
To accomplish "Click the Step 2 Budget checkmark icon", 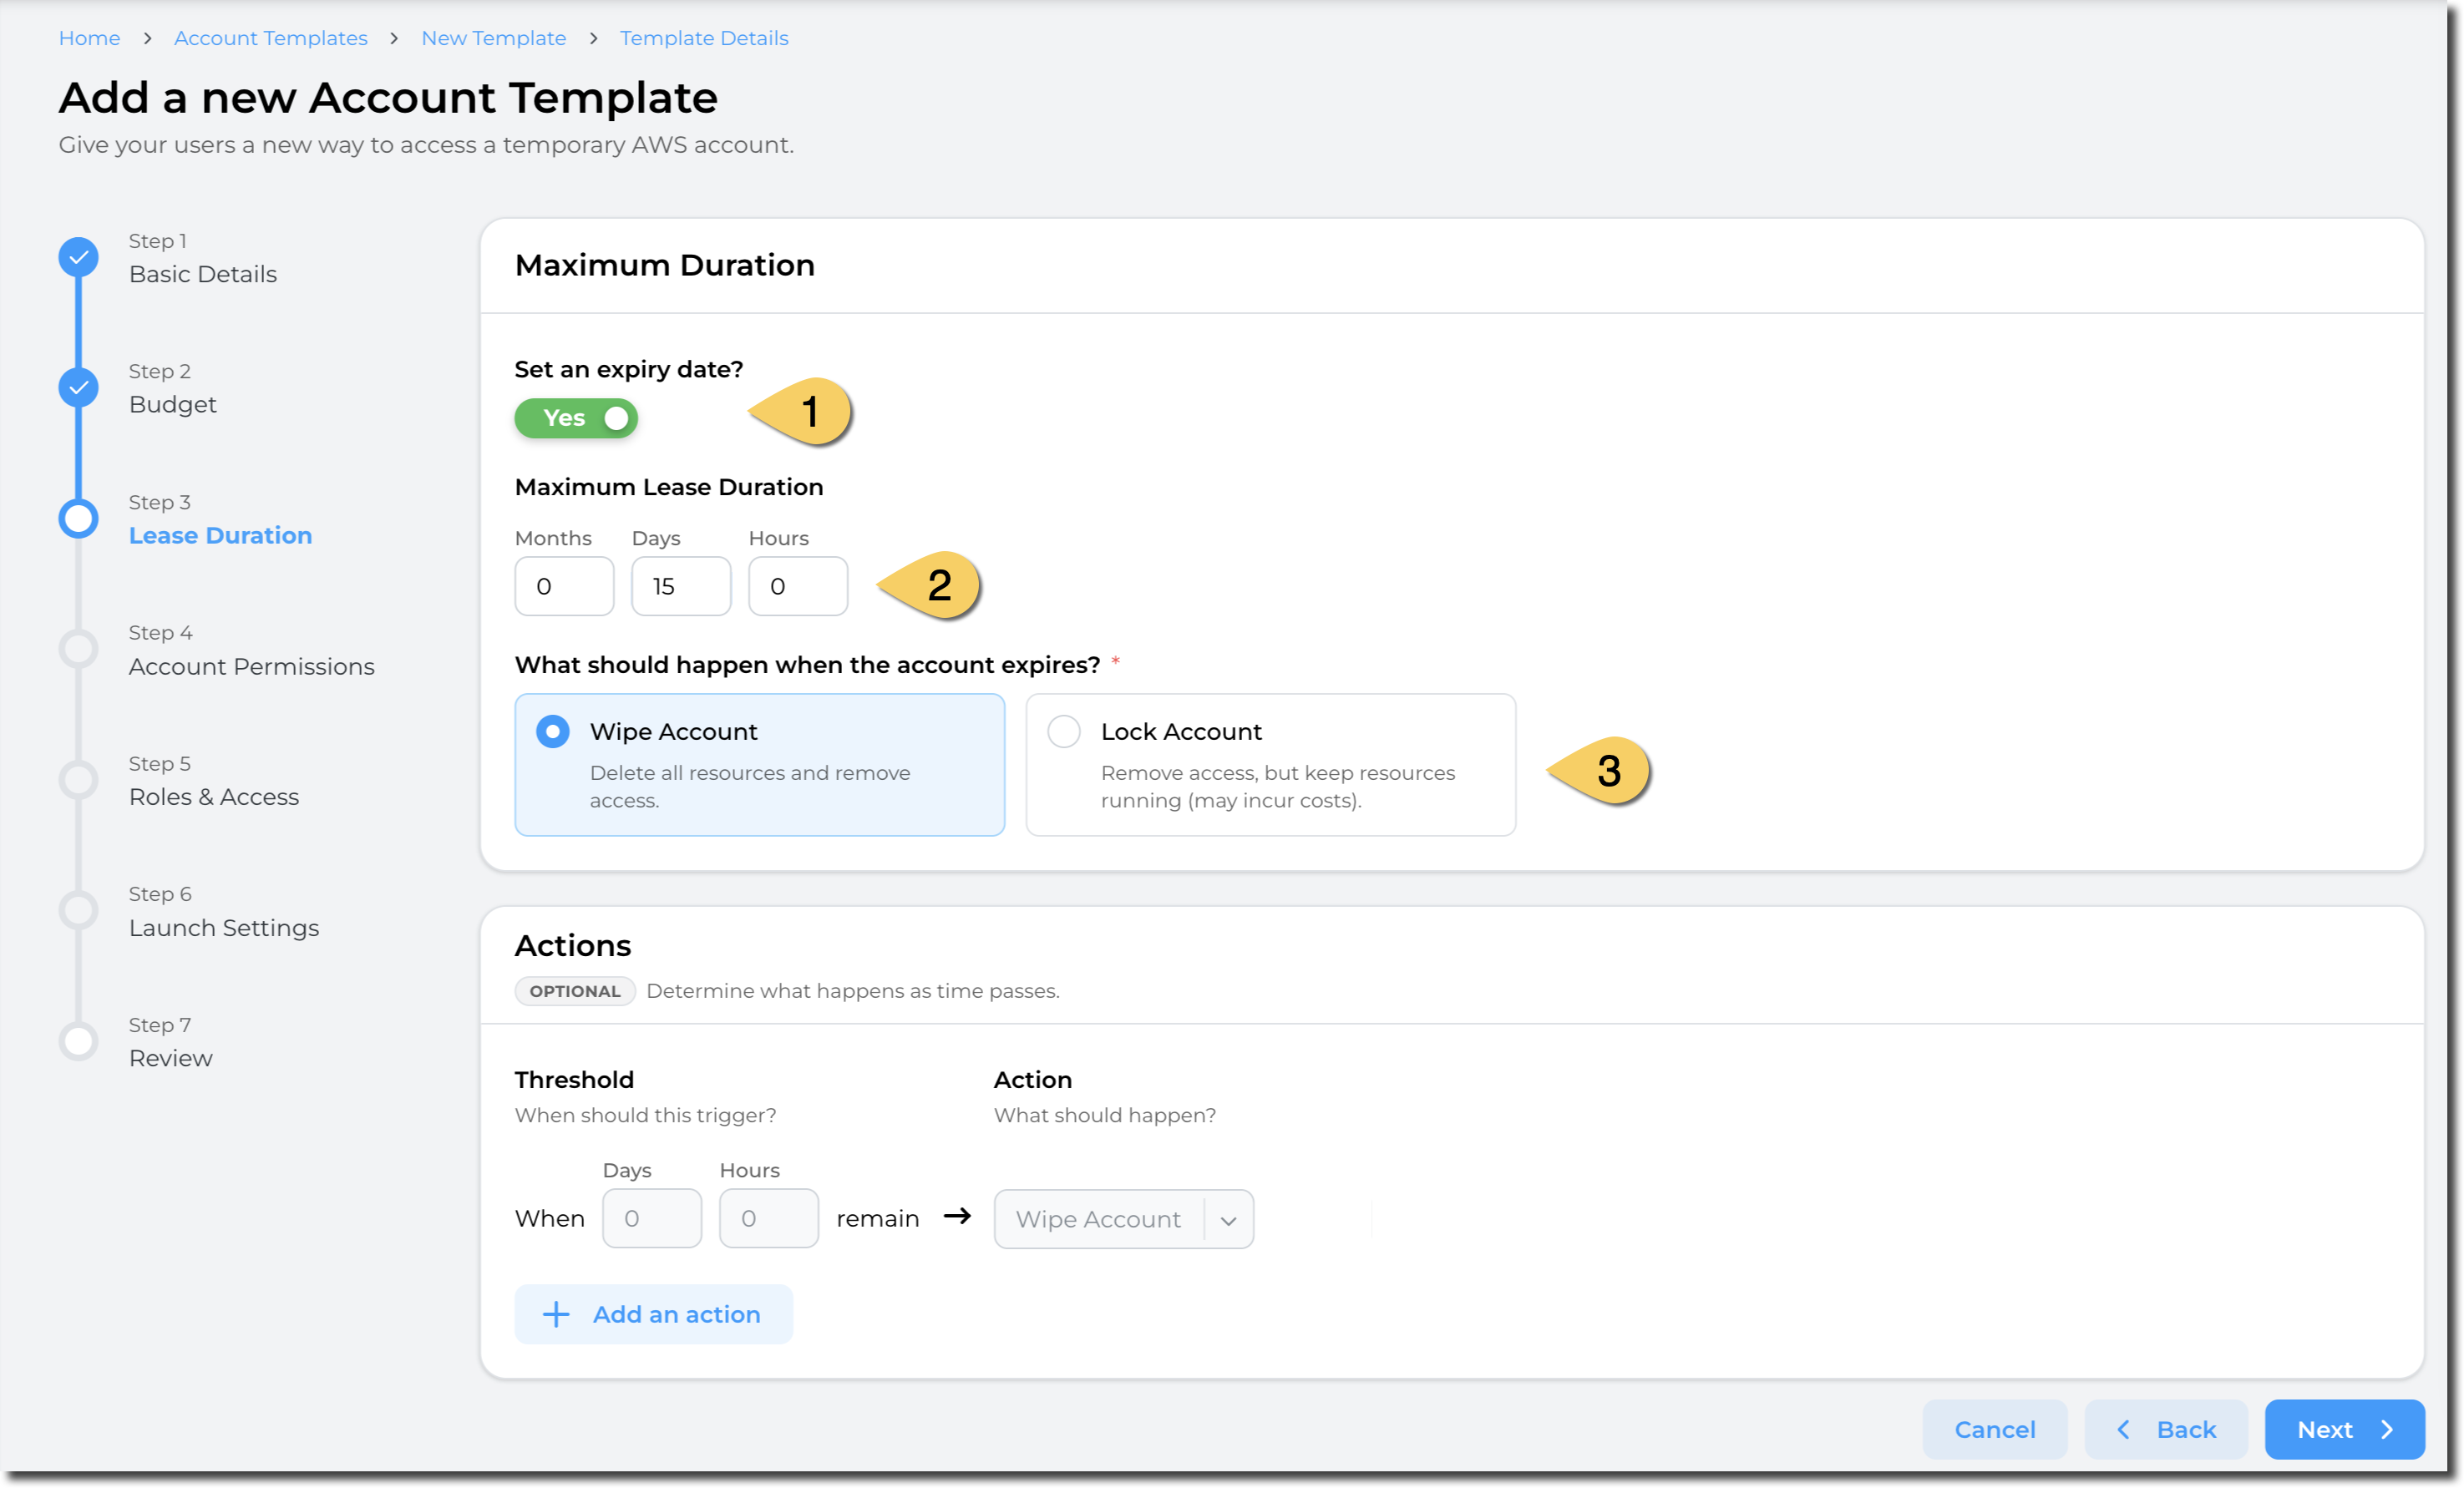I will pyautogui.click(x=78, y=387).
